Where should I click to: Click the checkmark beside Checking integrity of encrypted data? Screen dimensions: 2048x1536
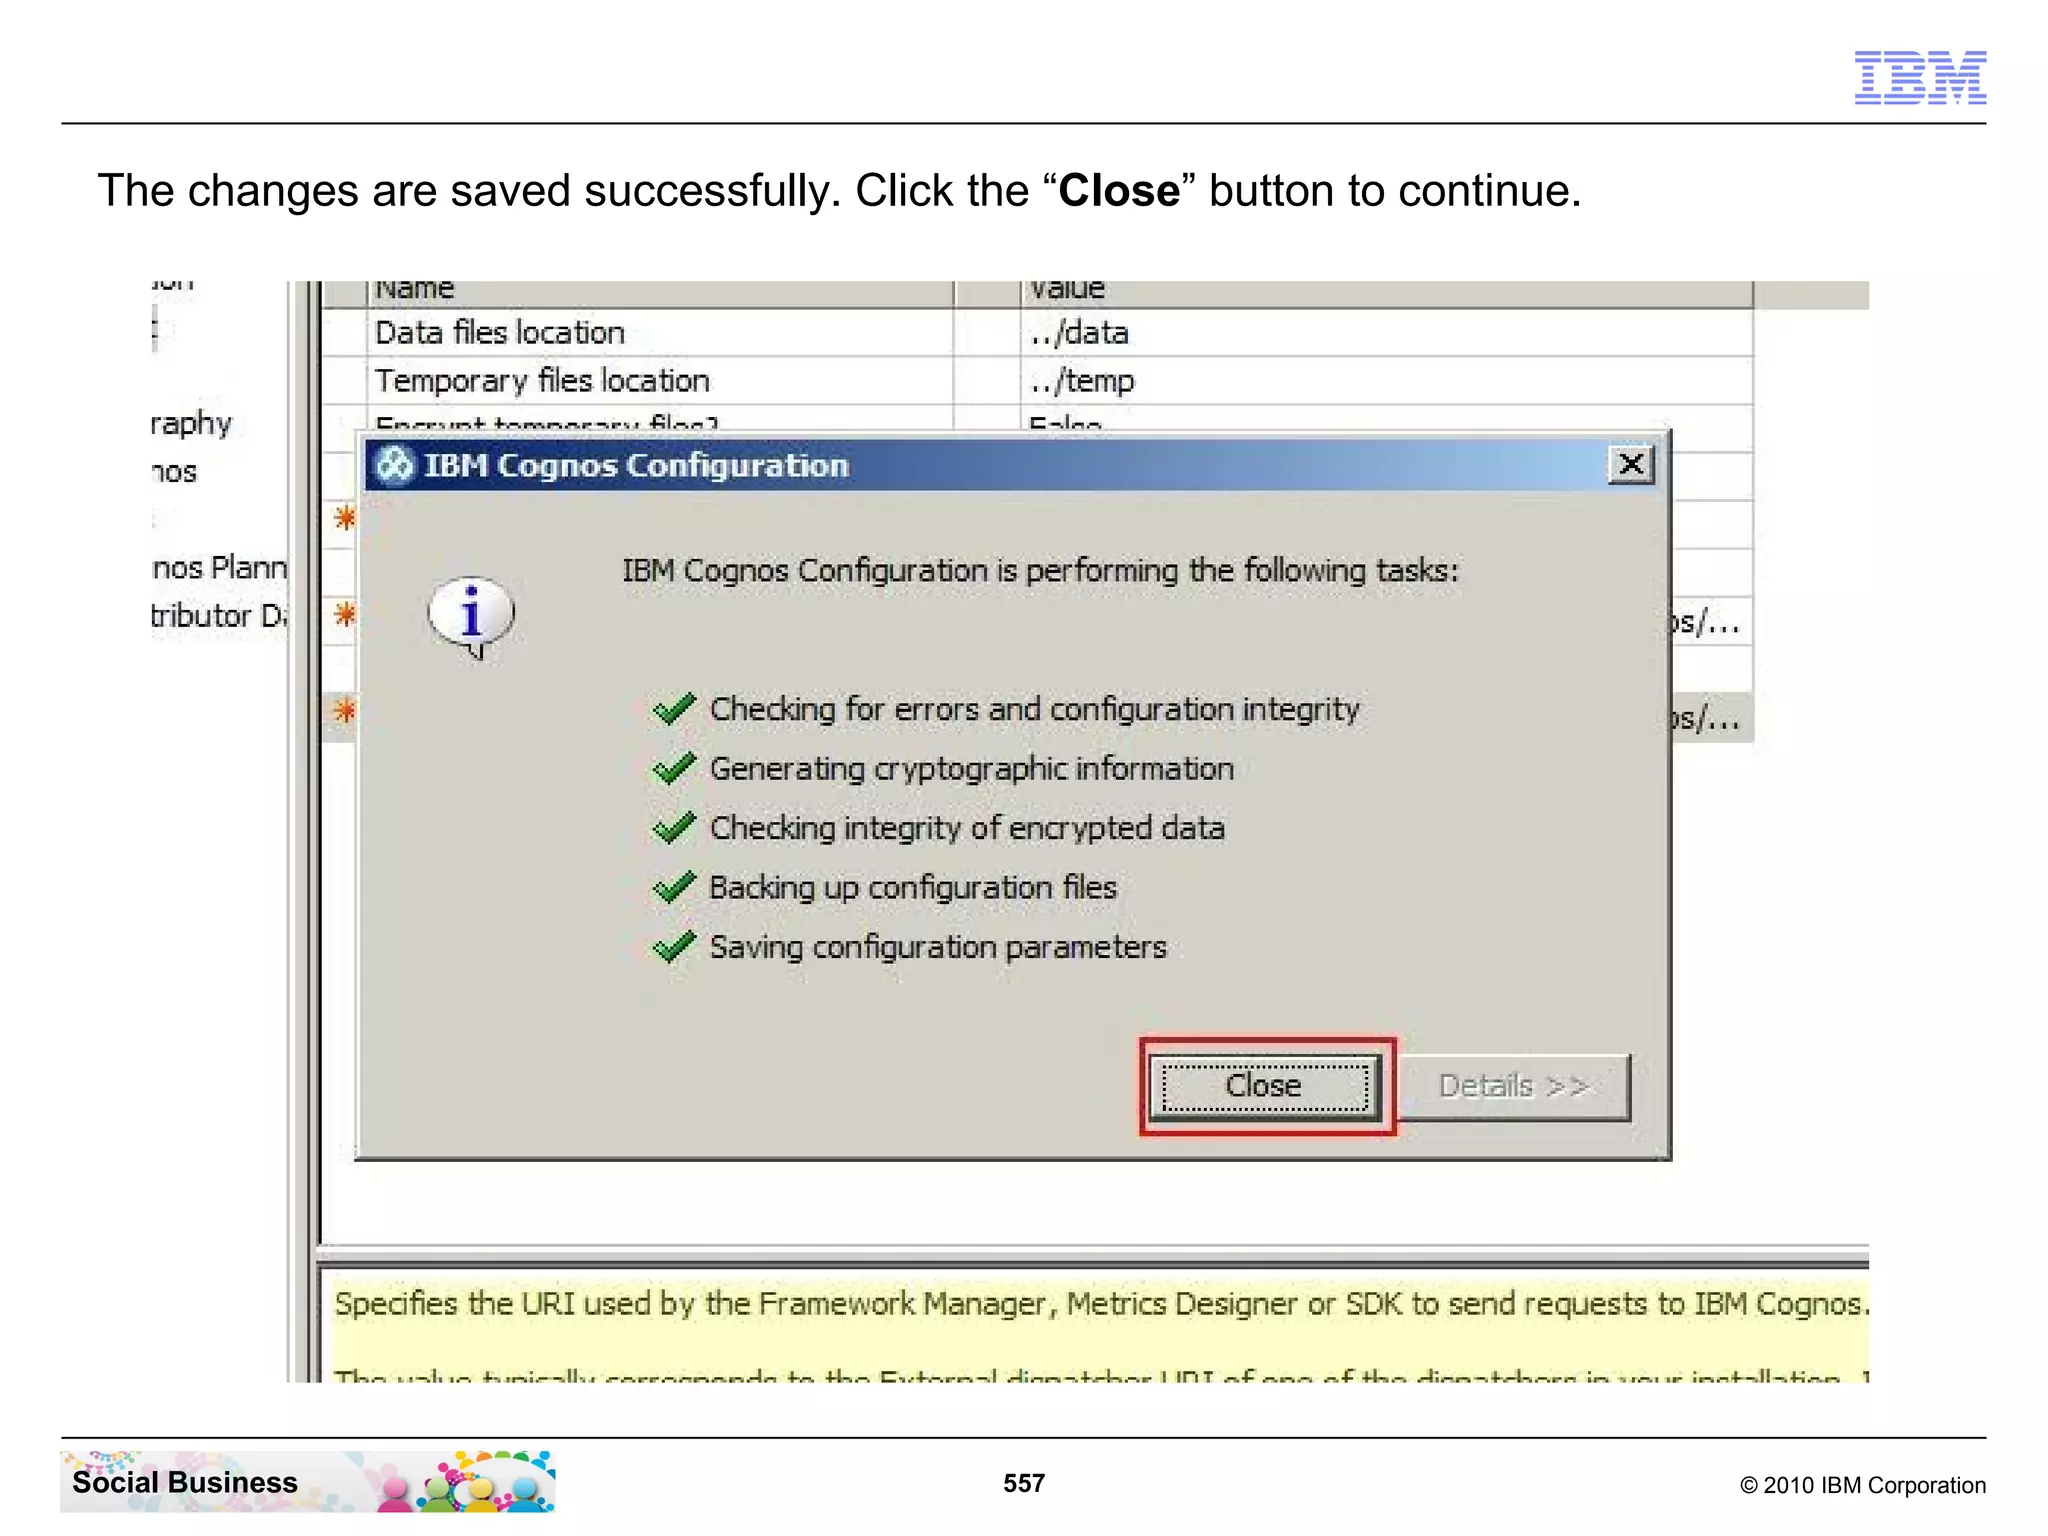click(x=674, y=828)
